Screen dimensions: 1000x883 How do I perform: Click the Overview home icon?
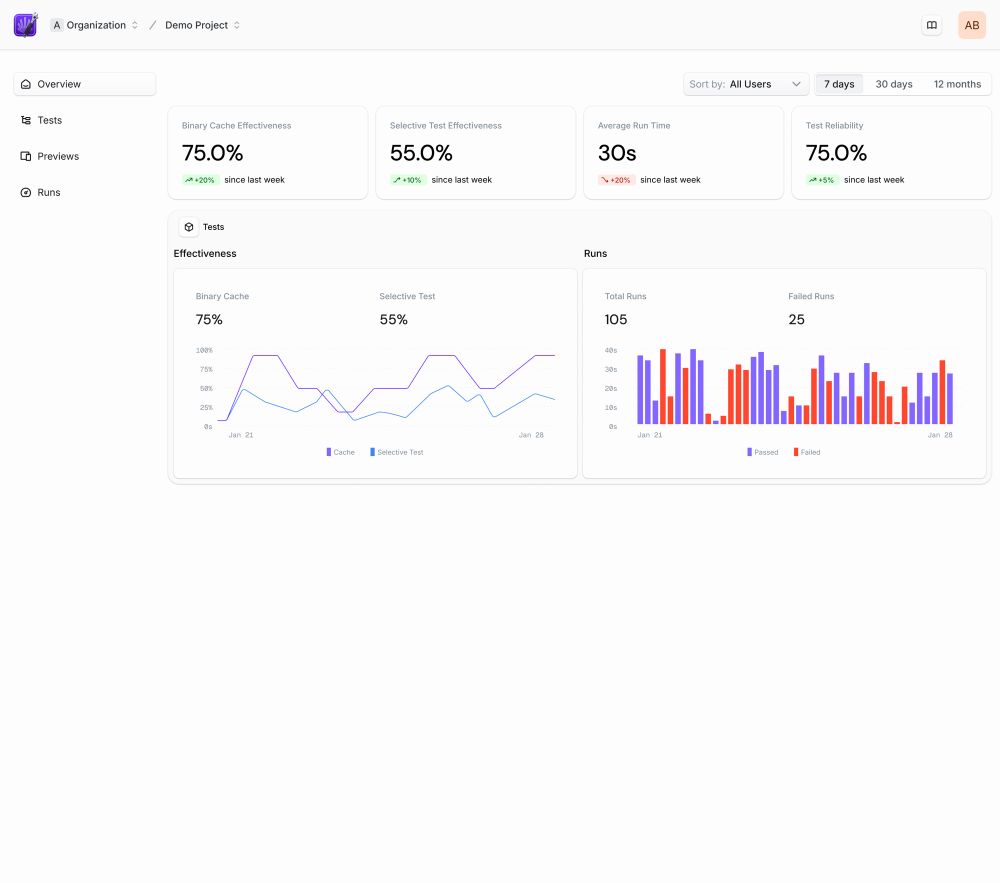point(26,84)
